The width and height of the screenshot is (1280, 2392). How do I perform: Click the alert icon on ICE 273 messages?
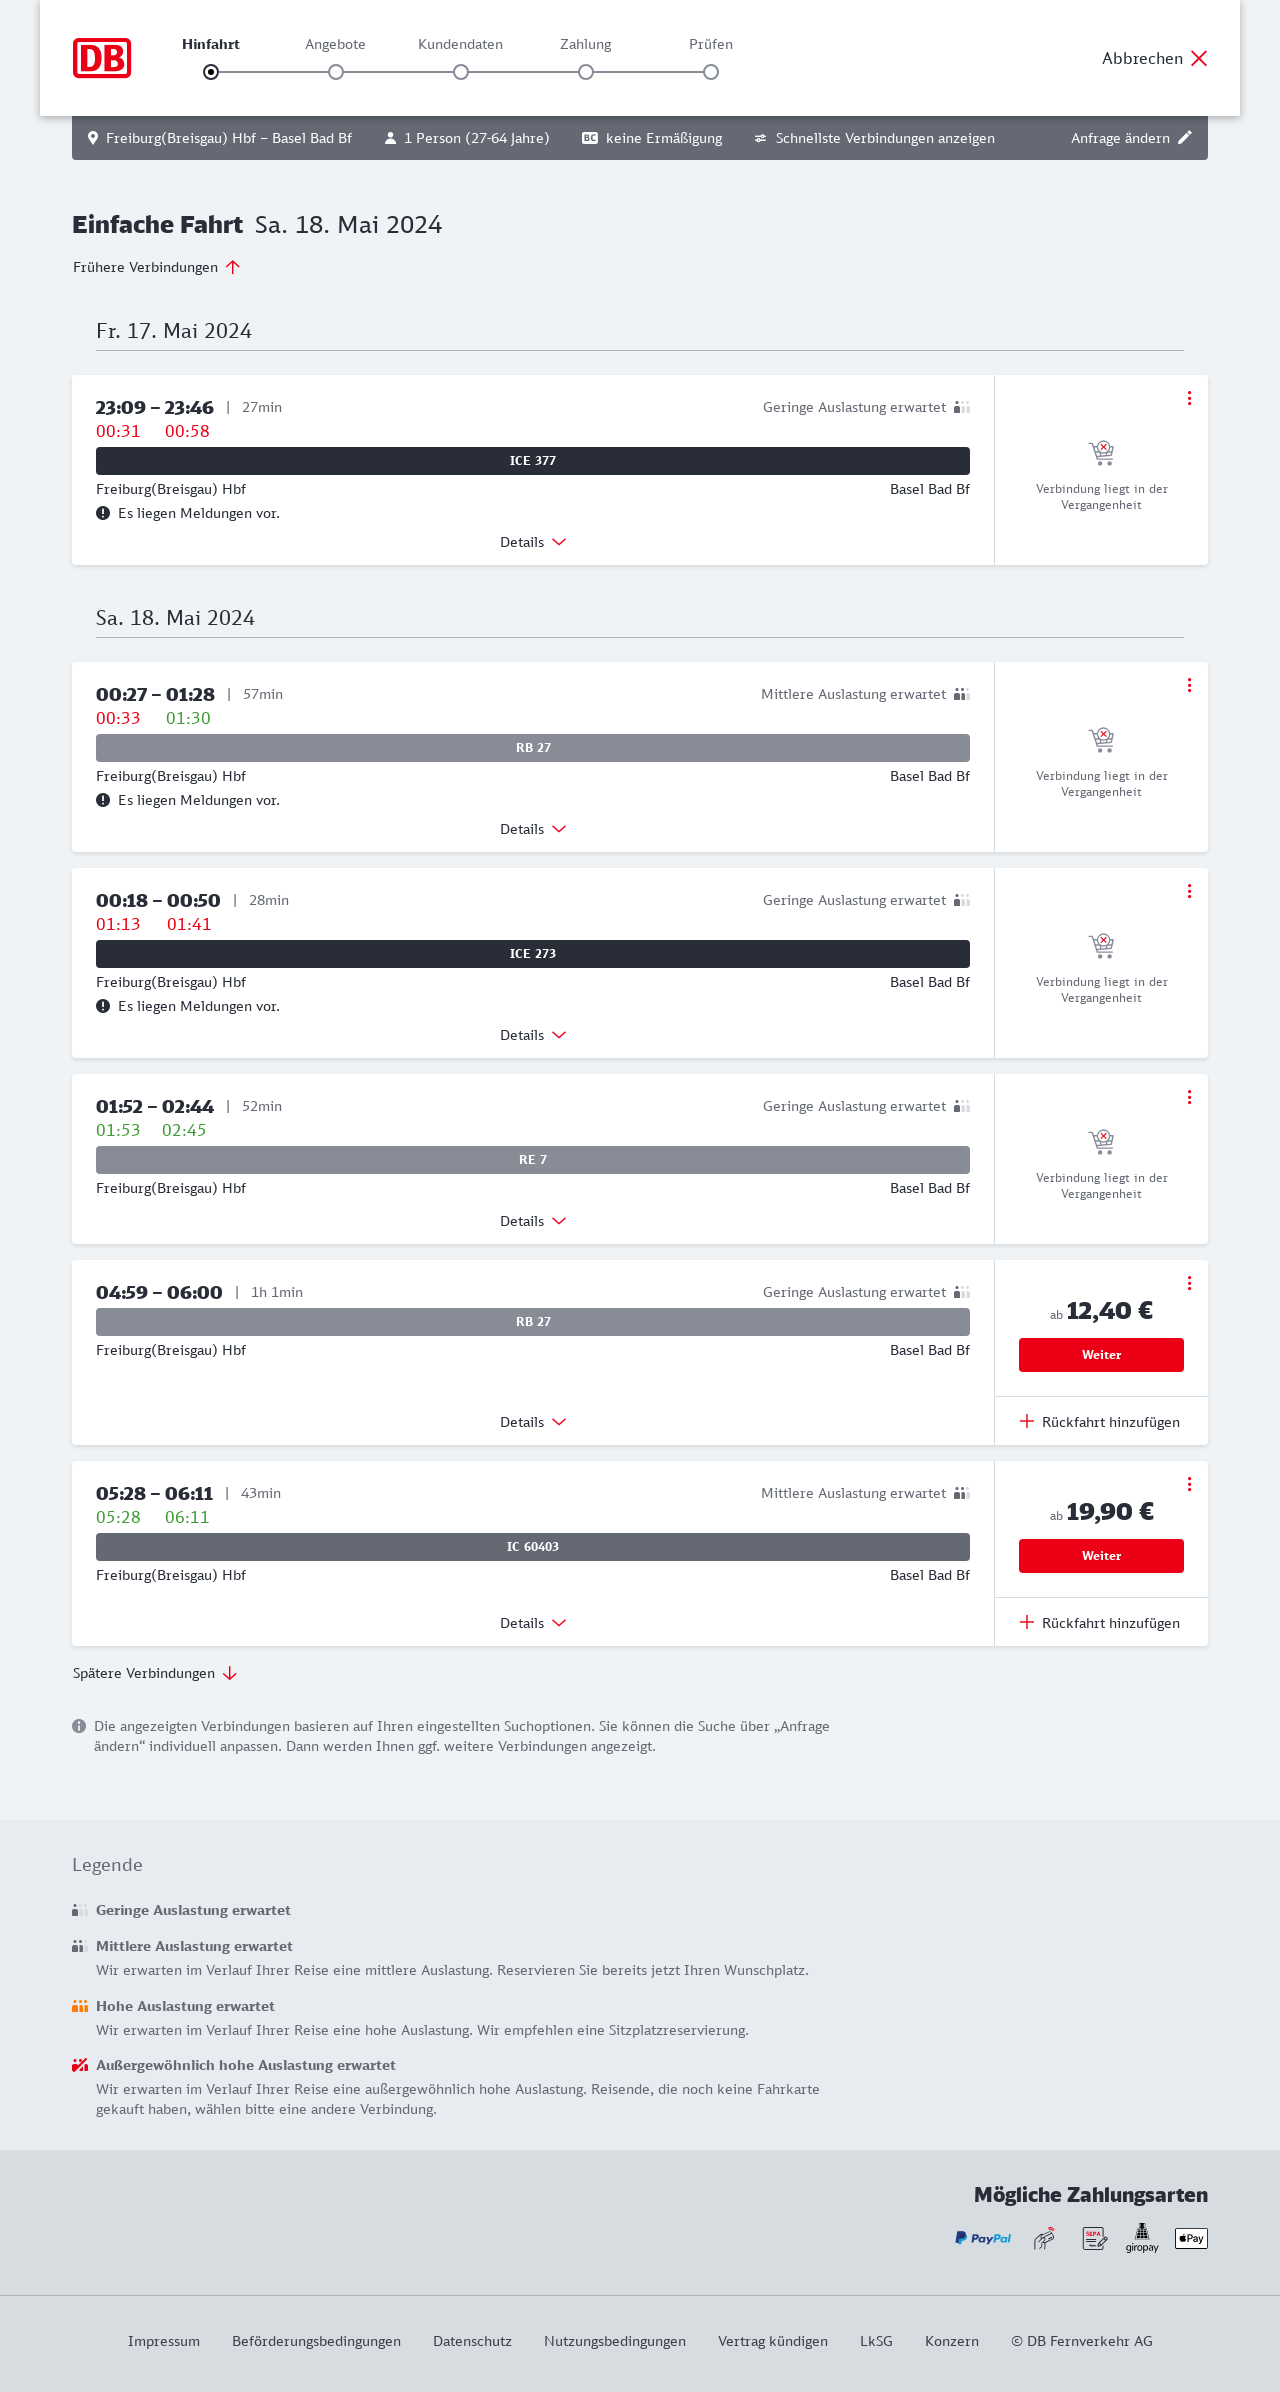103,1006
